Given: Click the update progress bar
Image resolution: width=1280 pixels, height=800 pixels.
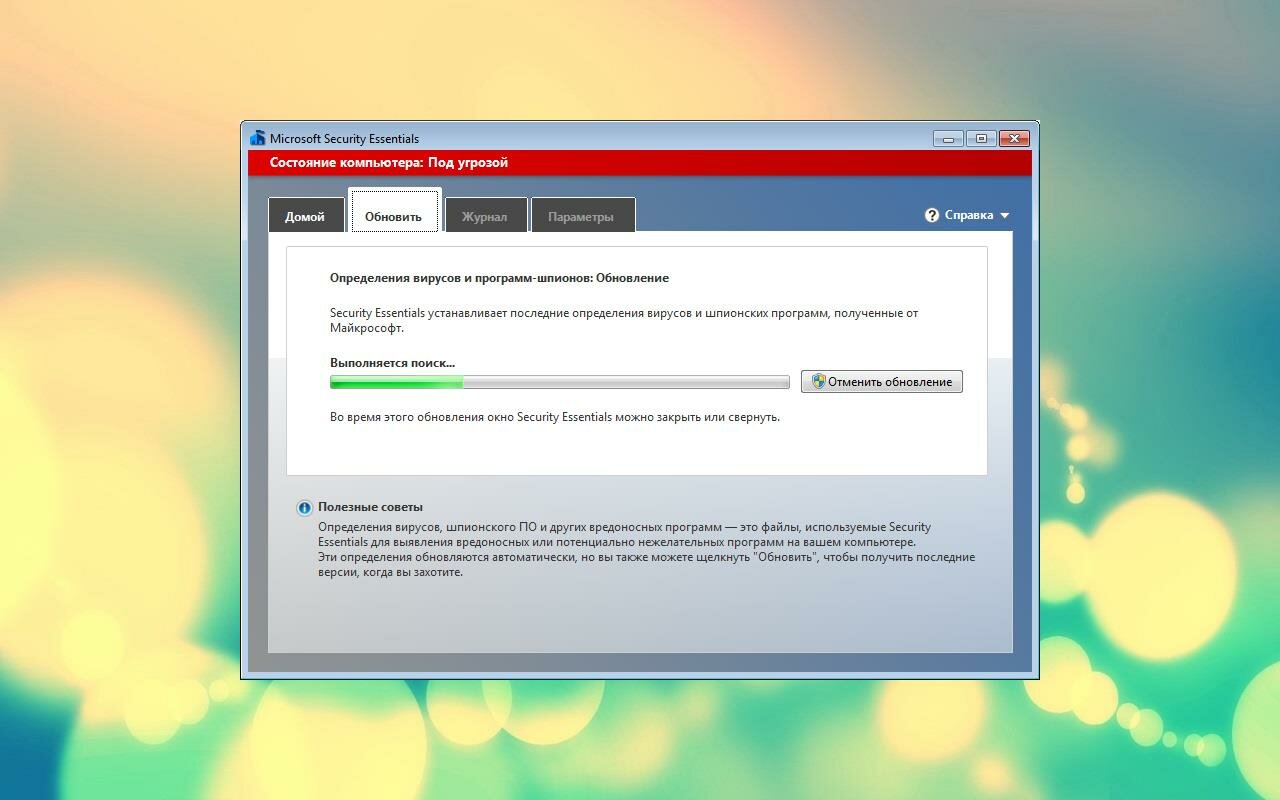Looking at the screenshot, I should pyautogui.click(x=559, y=382).
